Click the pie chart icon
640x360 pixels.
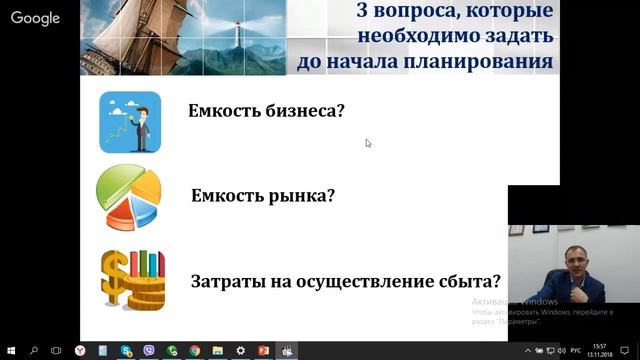(129, 197)
